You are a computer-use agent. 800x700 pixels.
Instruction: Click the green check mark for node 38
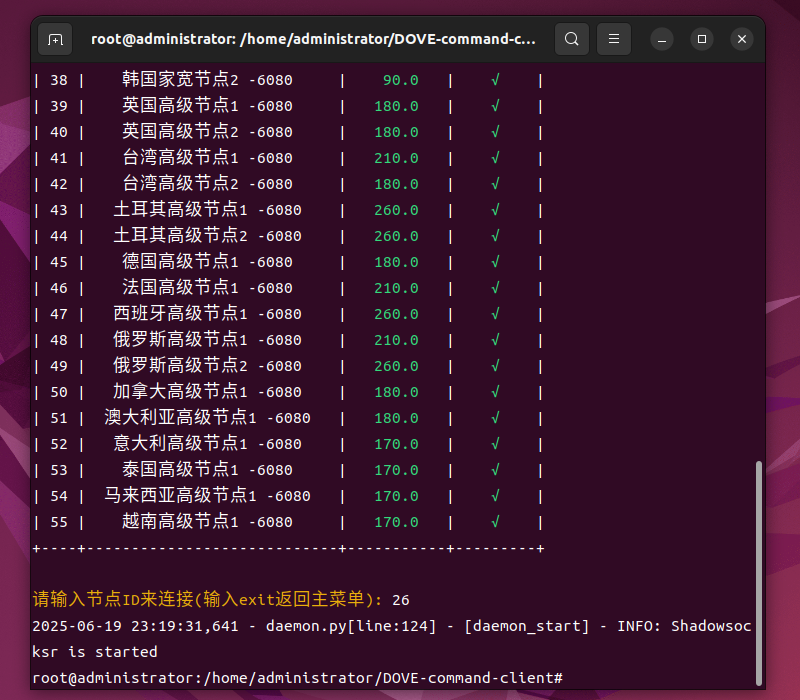point(495,80)
